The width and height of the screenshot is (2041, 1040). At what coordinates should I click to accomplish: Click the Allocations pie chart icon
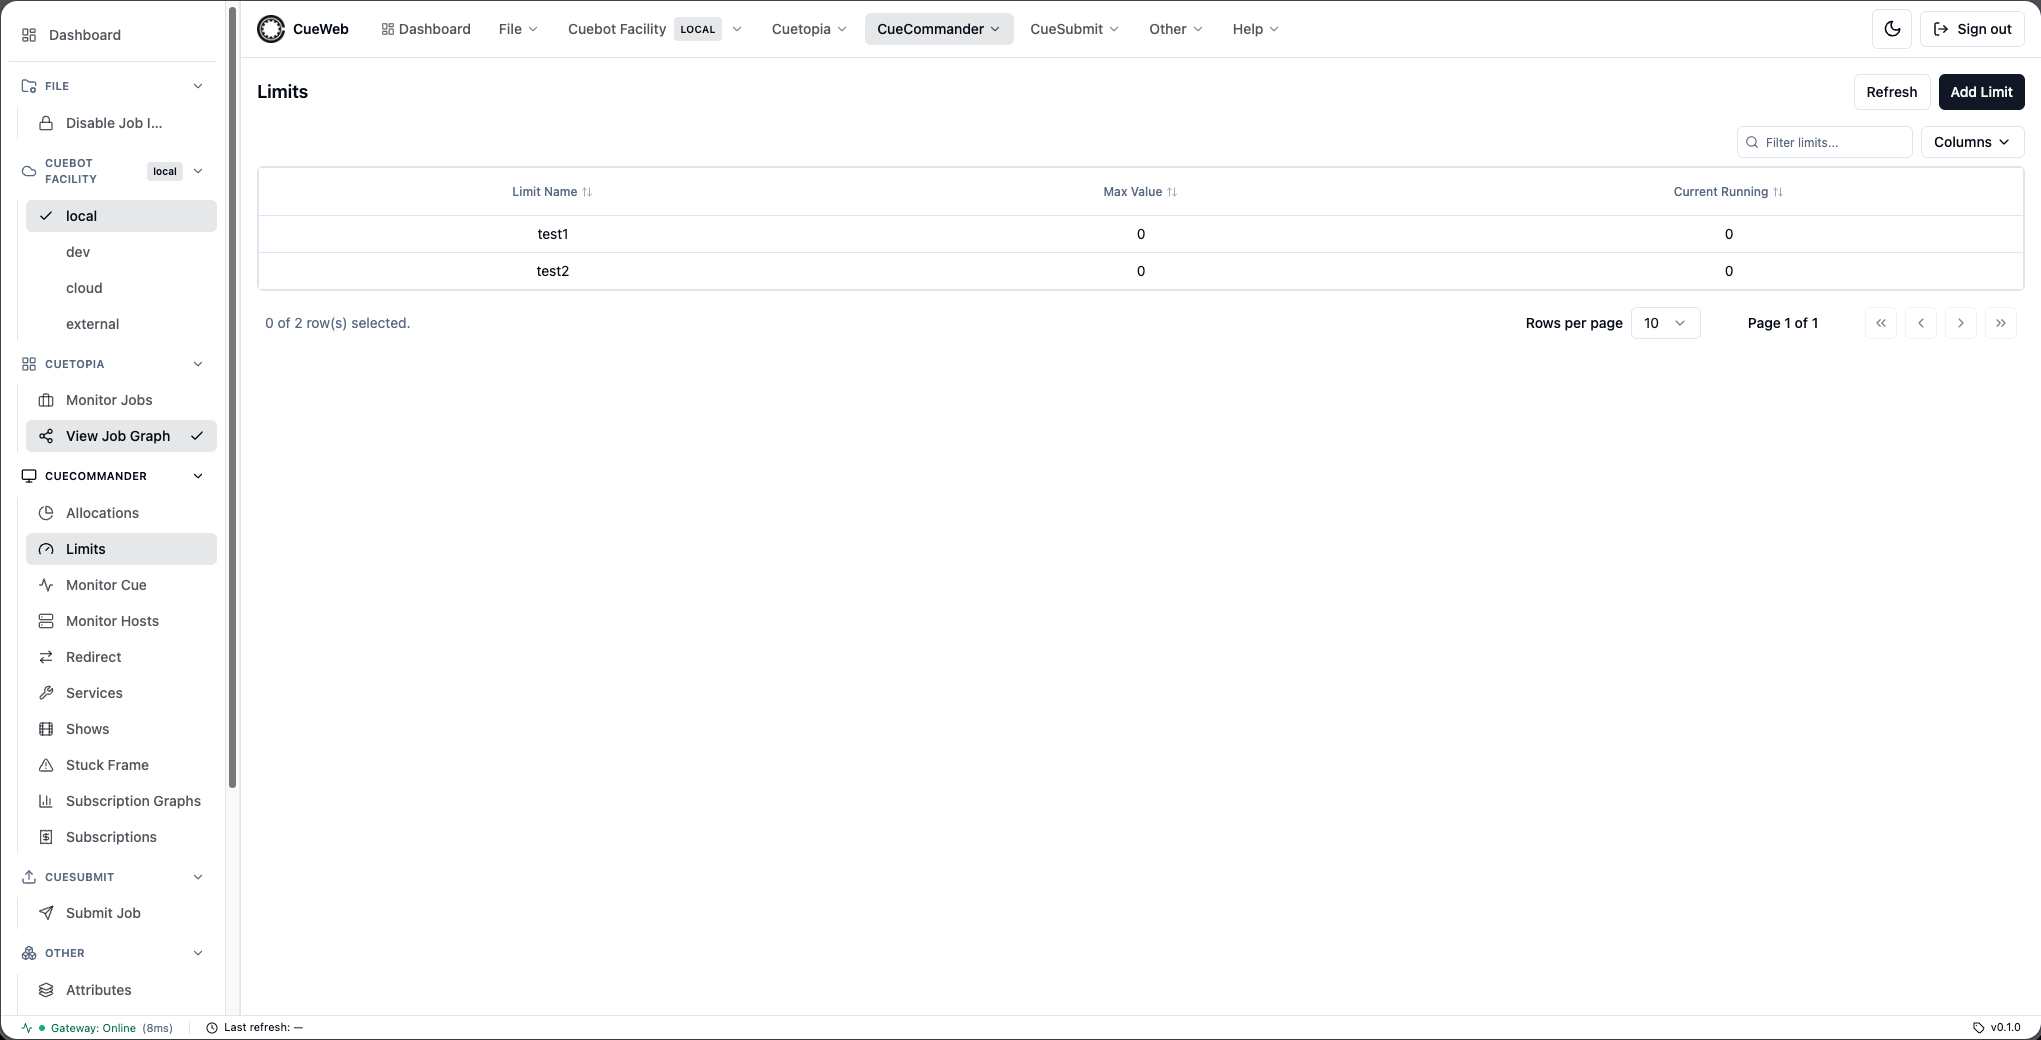click(x=46, y=513)
